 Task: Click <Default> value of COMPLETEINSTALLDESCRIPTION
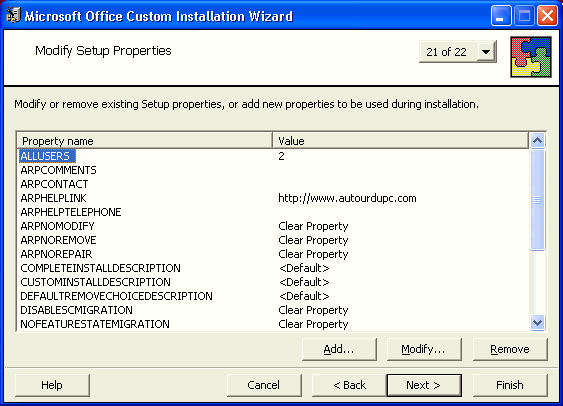click(x=304, y=268)
